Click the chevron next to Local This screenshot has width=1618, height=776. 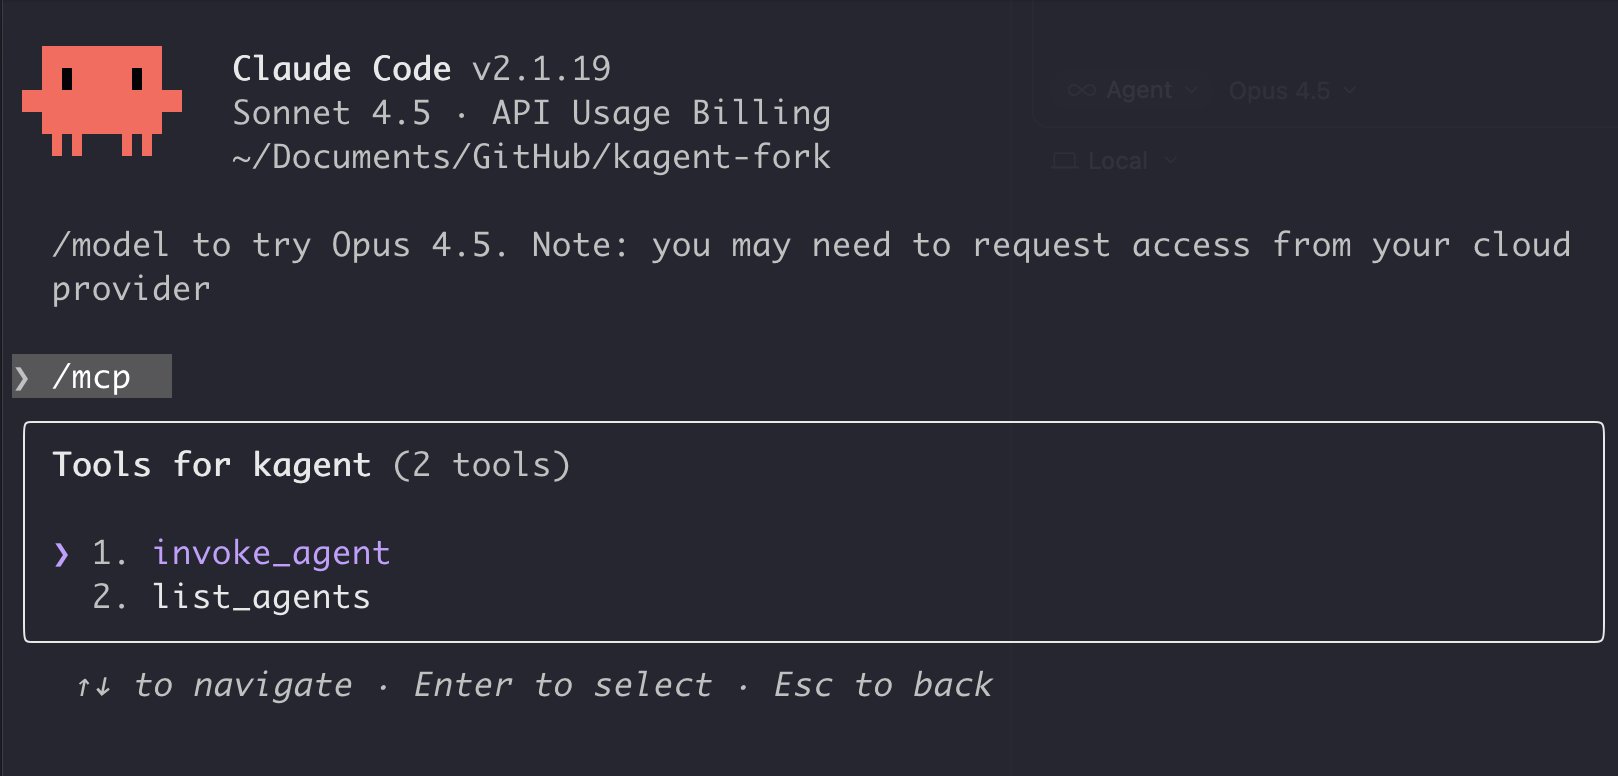(1170, 161)
